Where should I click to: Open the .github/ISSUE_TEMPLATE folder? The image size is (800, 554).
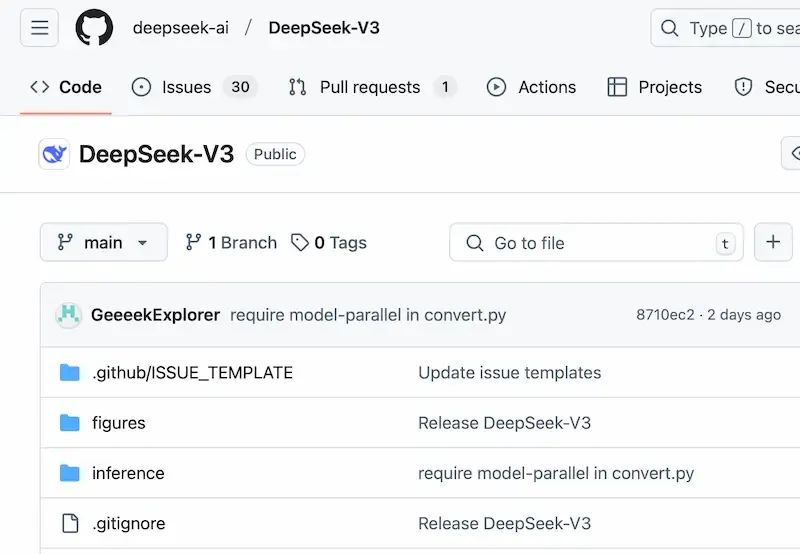[x=192, y=373]
